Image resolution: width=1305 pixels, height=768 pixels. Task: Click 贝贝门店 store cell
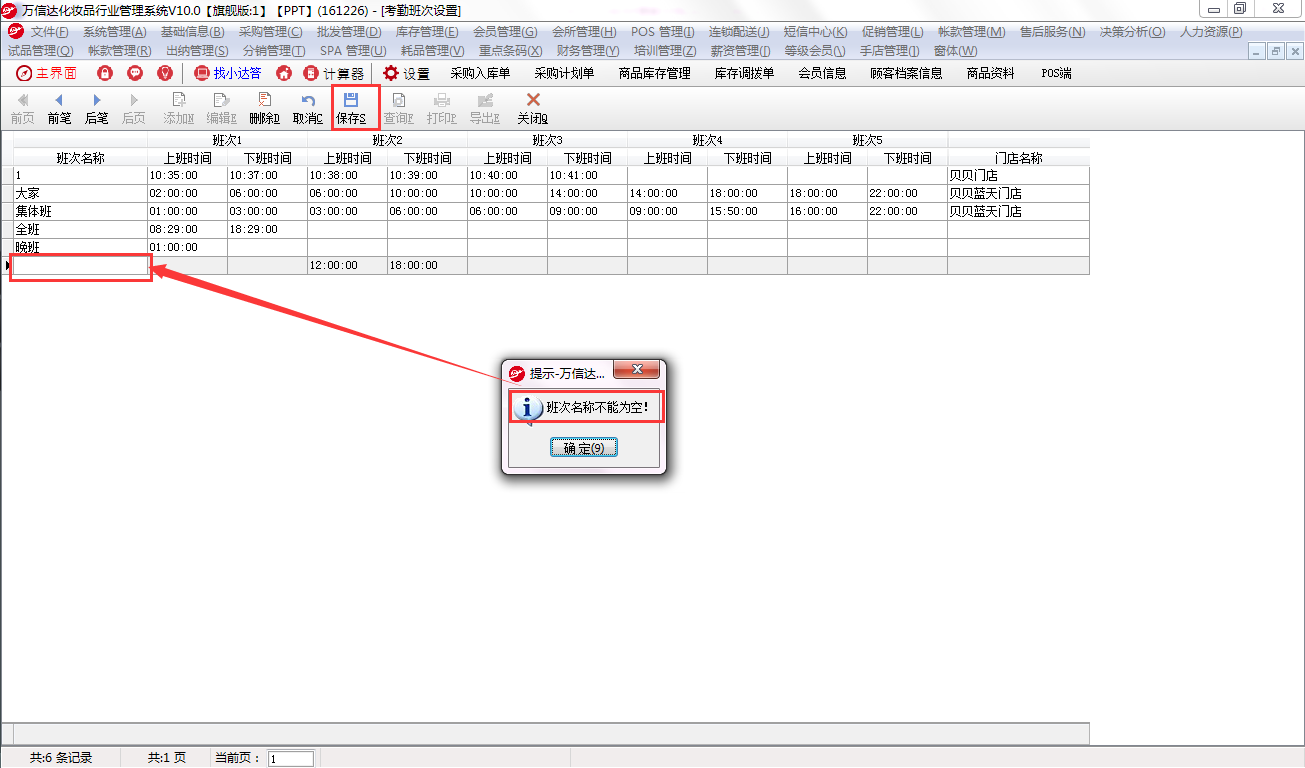coord(1018,175)
